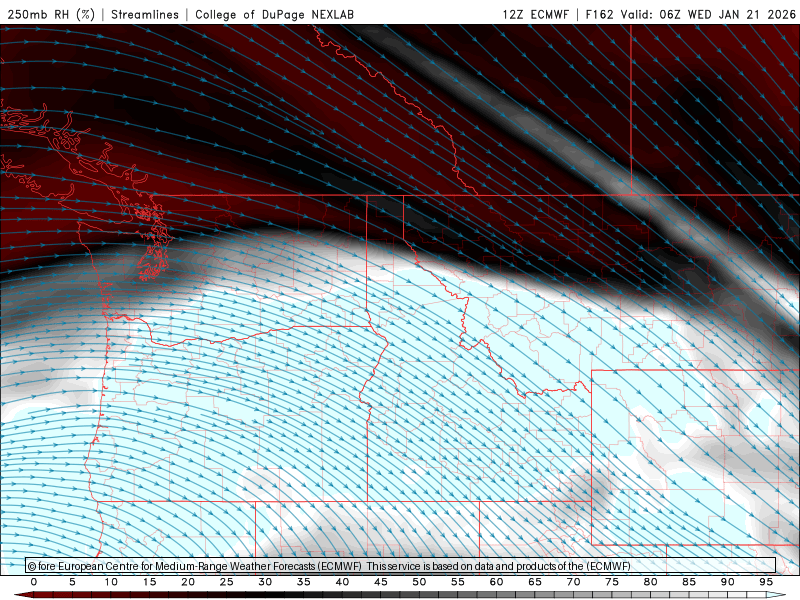Select the 'F162' forecast hour text
Image resolution: width=800 pixels, height=600 pixels.
(x=599, y=14)
